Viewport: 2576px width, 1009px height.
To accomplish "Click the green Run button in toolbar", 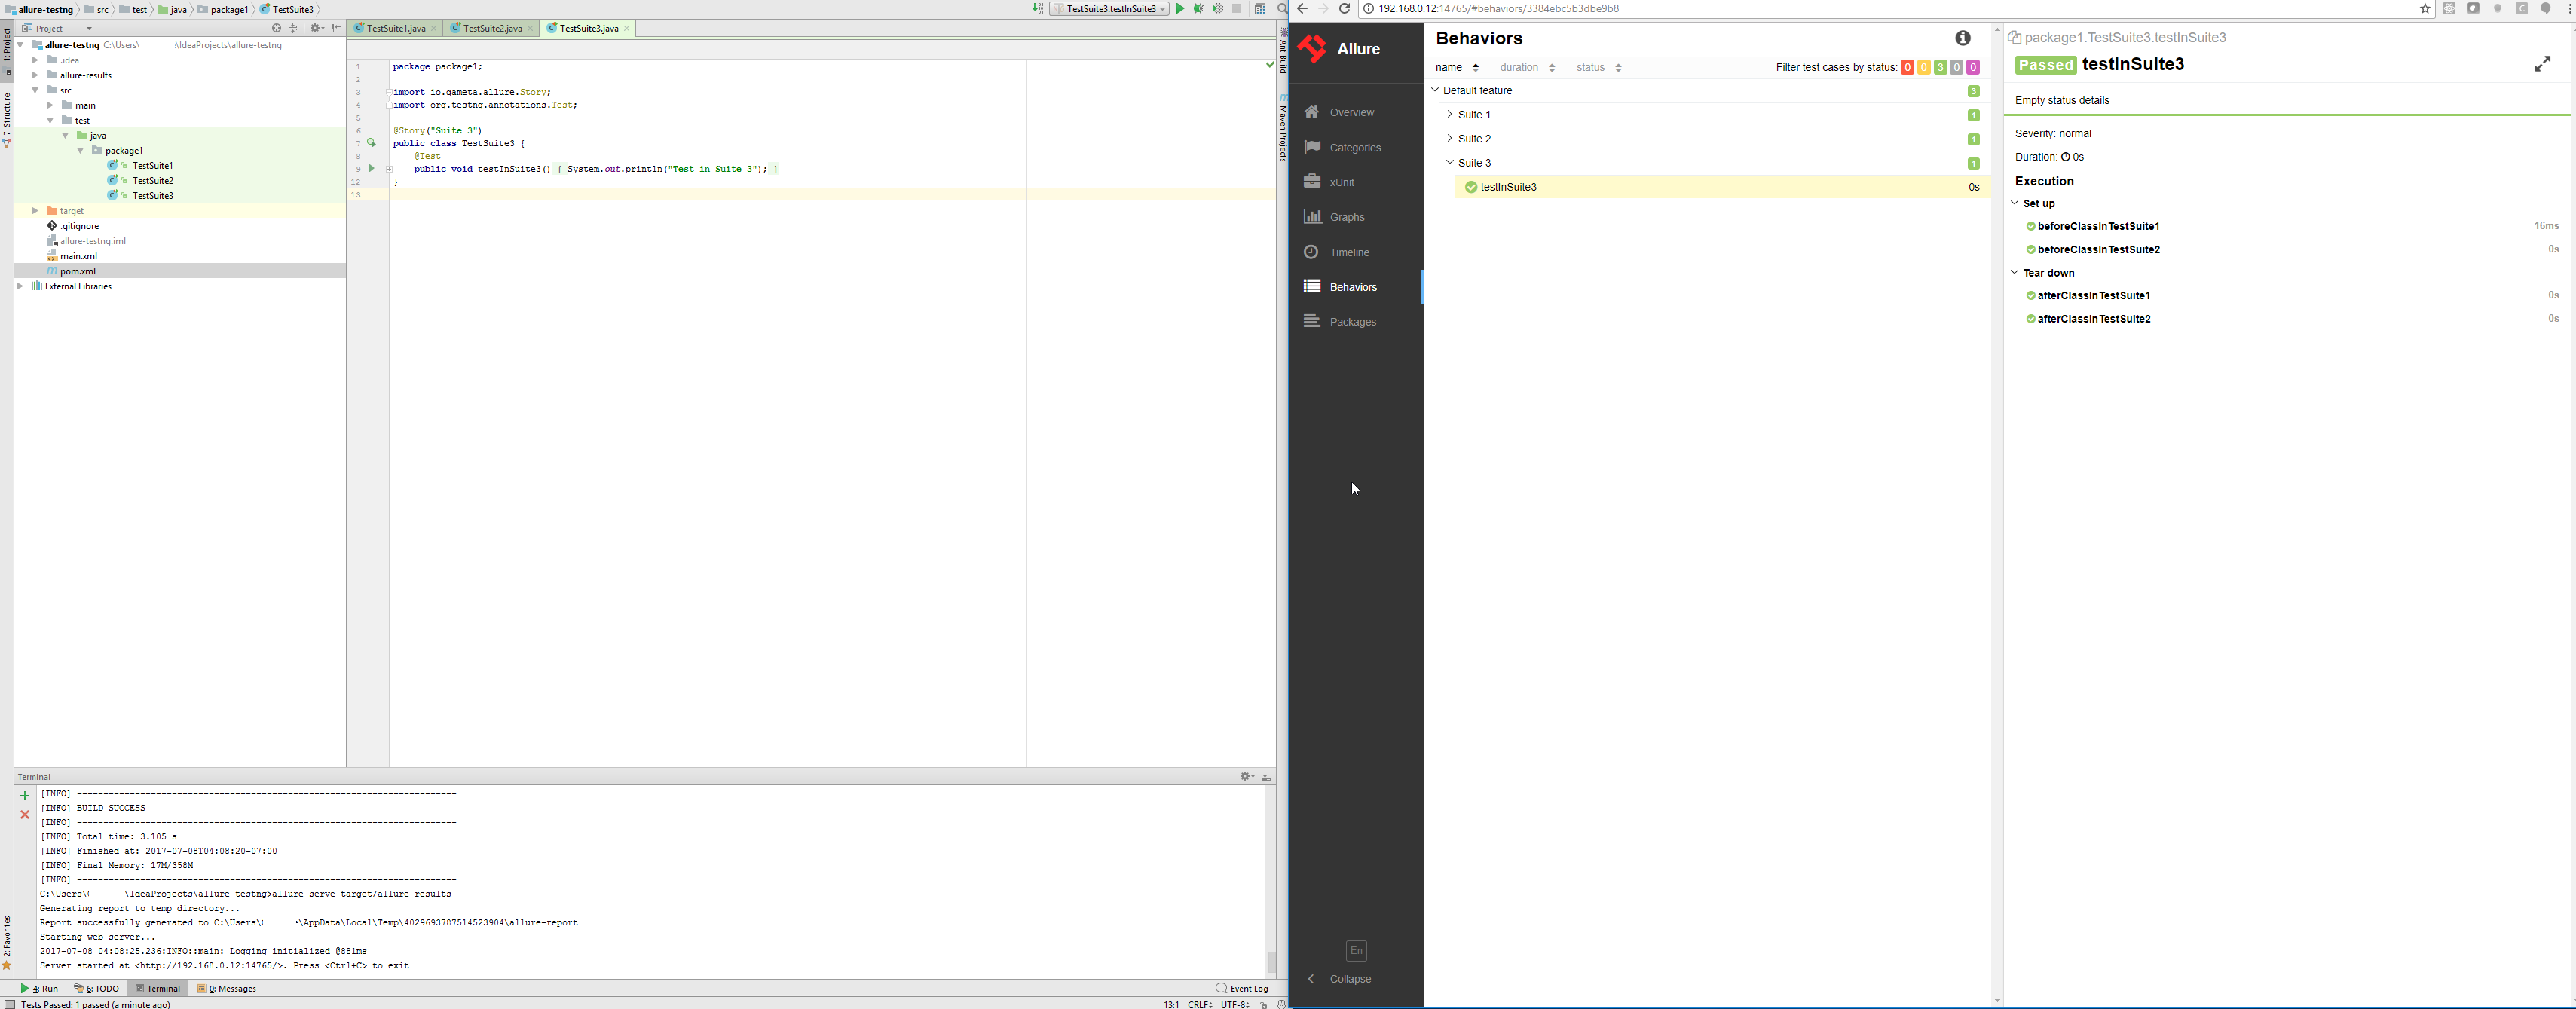I will coord(1180,9).
